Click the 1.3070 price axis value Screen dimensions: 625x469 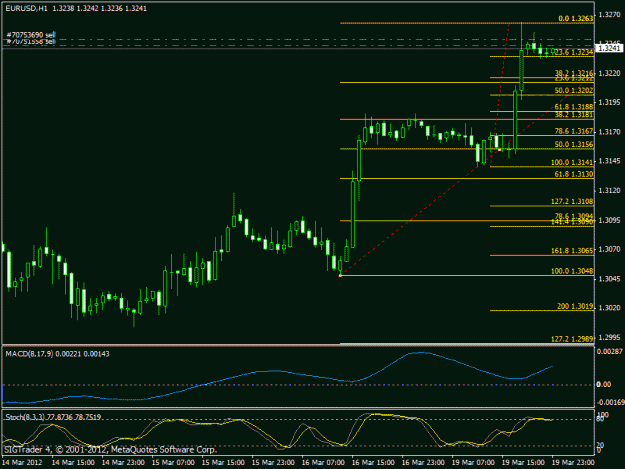coord(609,249)
